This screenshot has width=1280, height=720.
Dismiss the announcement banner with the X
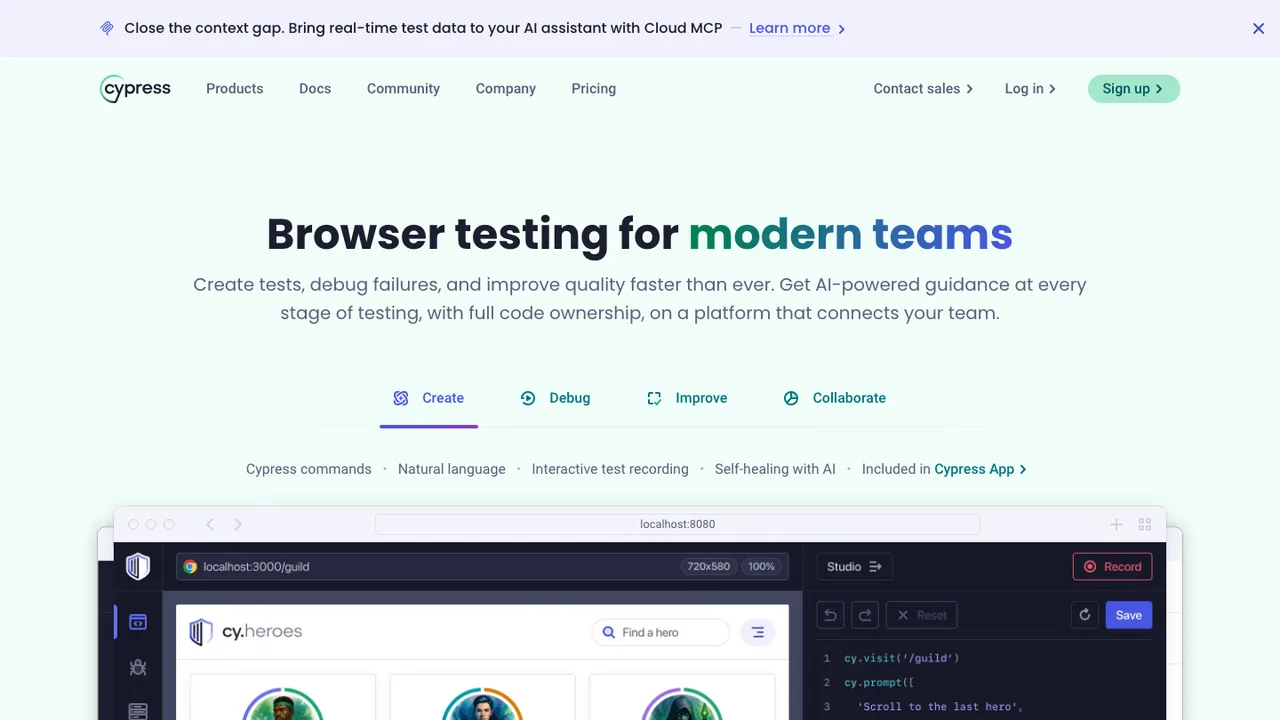1259,28
